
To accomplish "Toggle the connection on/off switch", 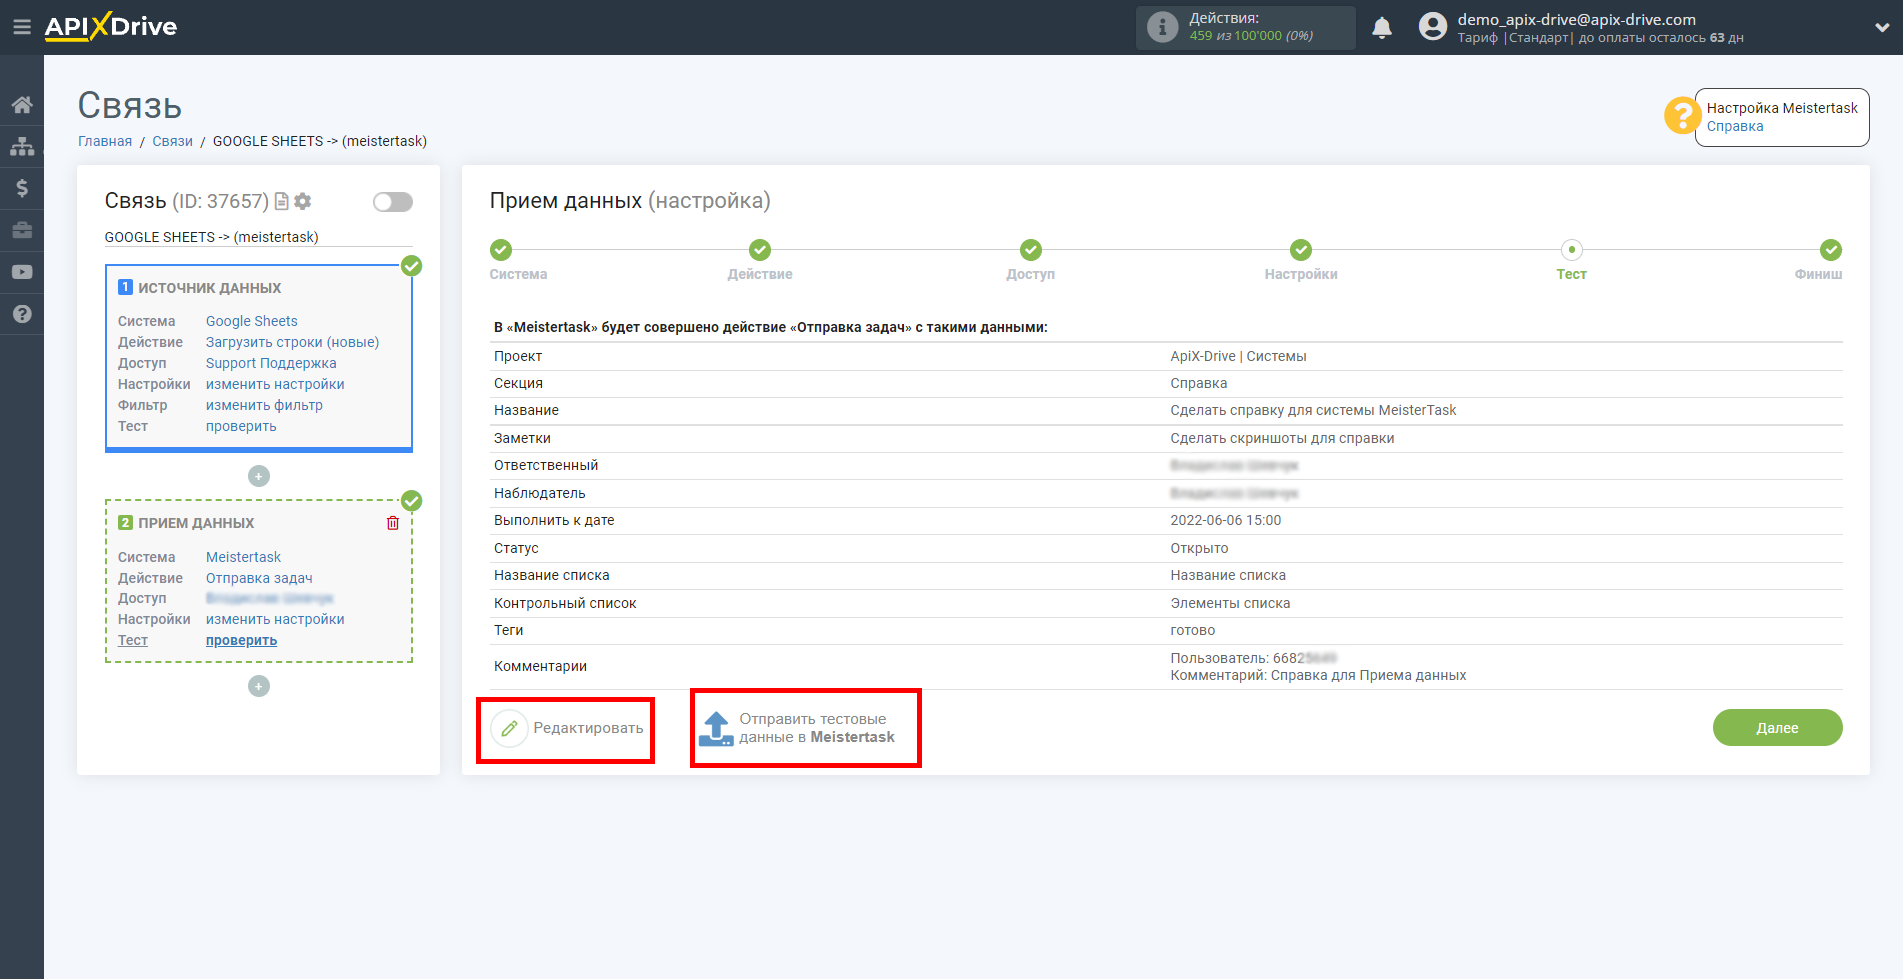I will (x=393, y=202).
